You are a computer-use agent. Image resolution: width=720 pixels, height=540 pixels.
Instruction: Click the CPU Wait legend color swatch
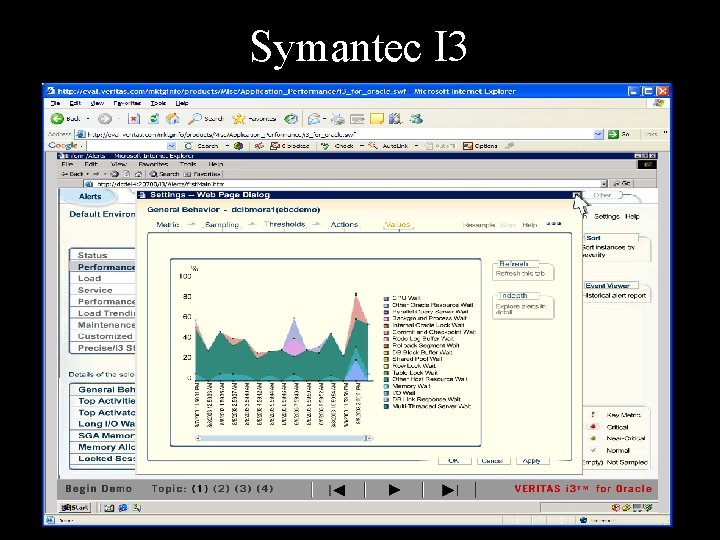click(x=386, y=298)
